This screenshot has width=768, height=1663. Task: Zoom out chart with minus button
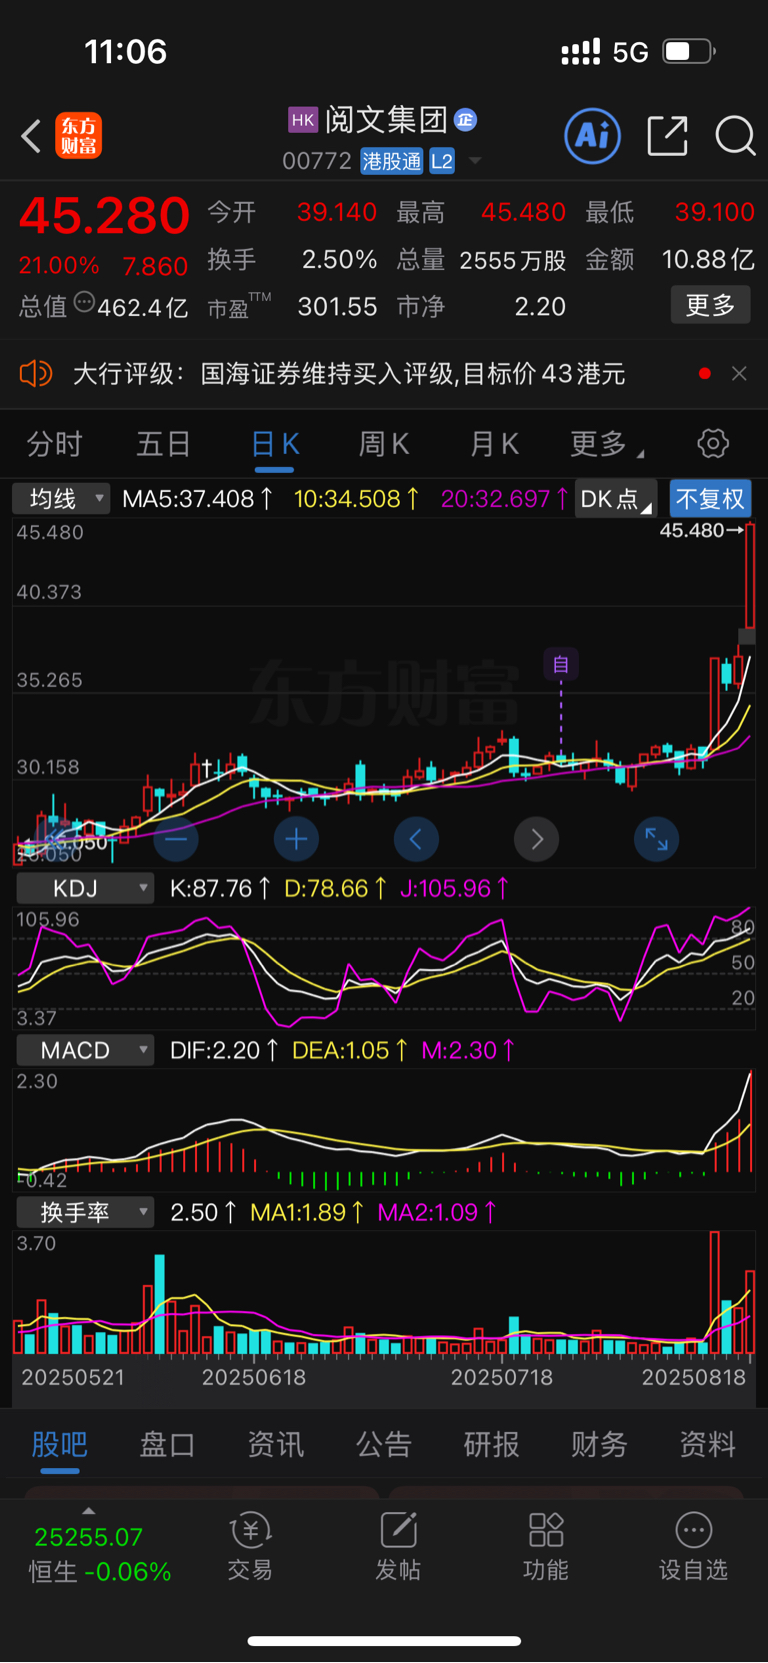coord(176,839)
